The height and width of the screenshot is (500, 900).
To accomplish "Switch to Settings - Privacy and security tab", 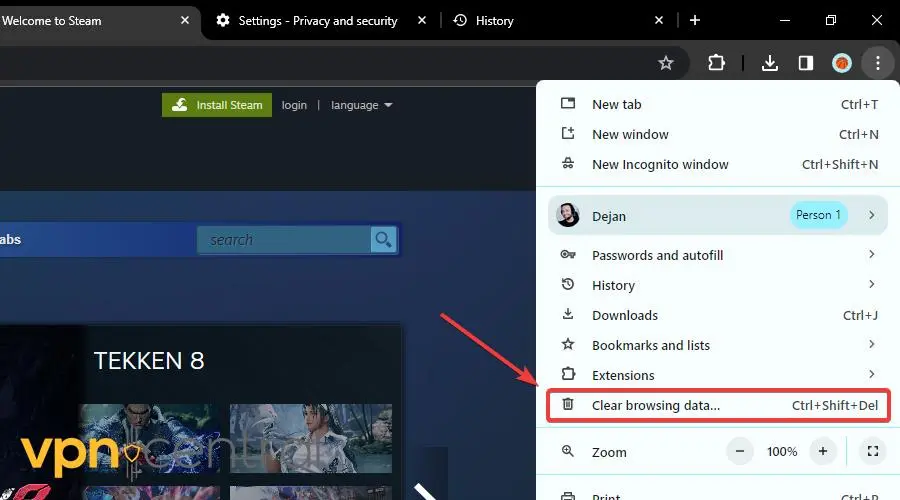I will [317, 21].
